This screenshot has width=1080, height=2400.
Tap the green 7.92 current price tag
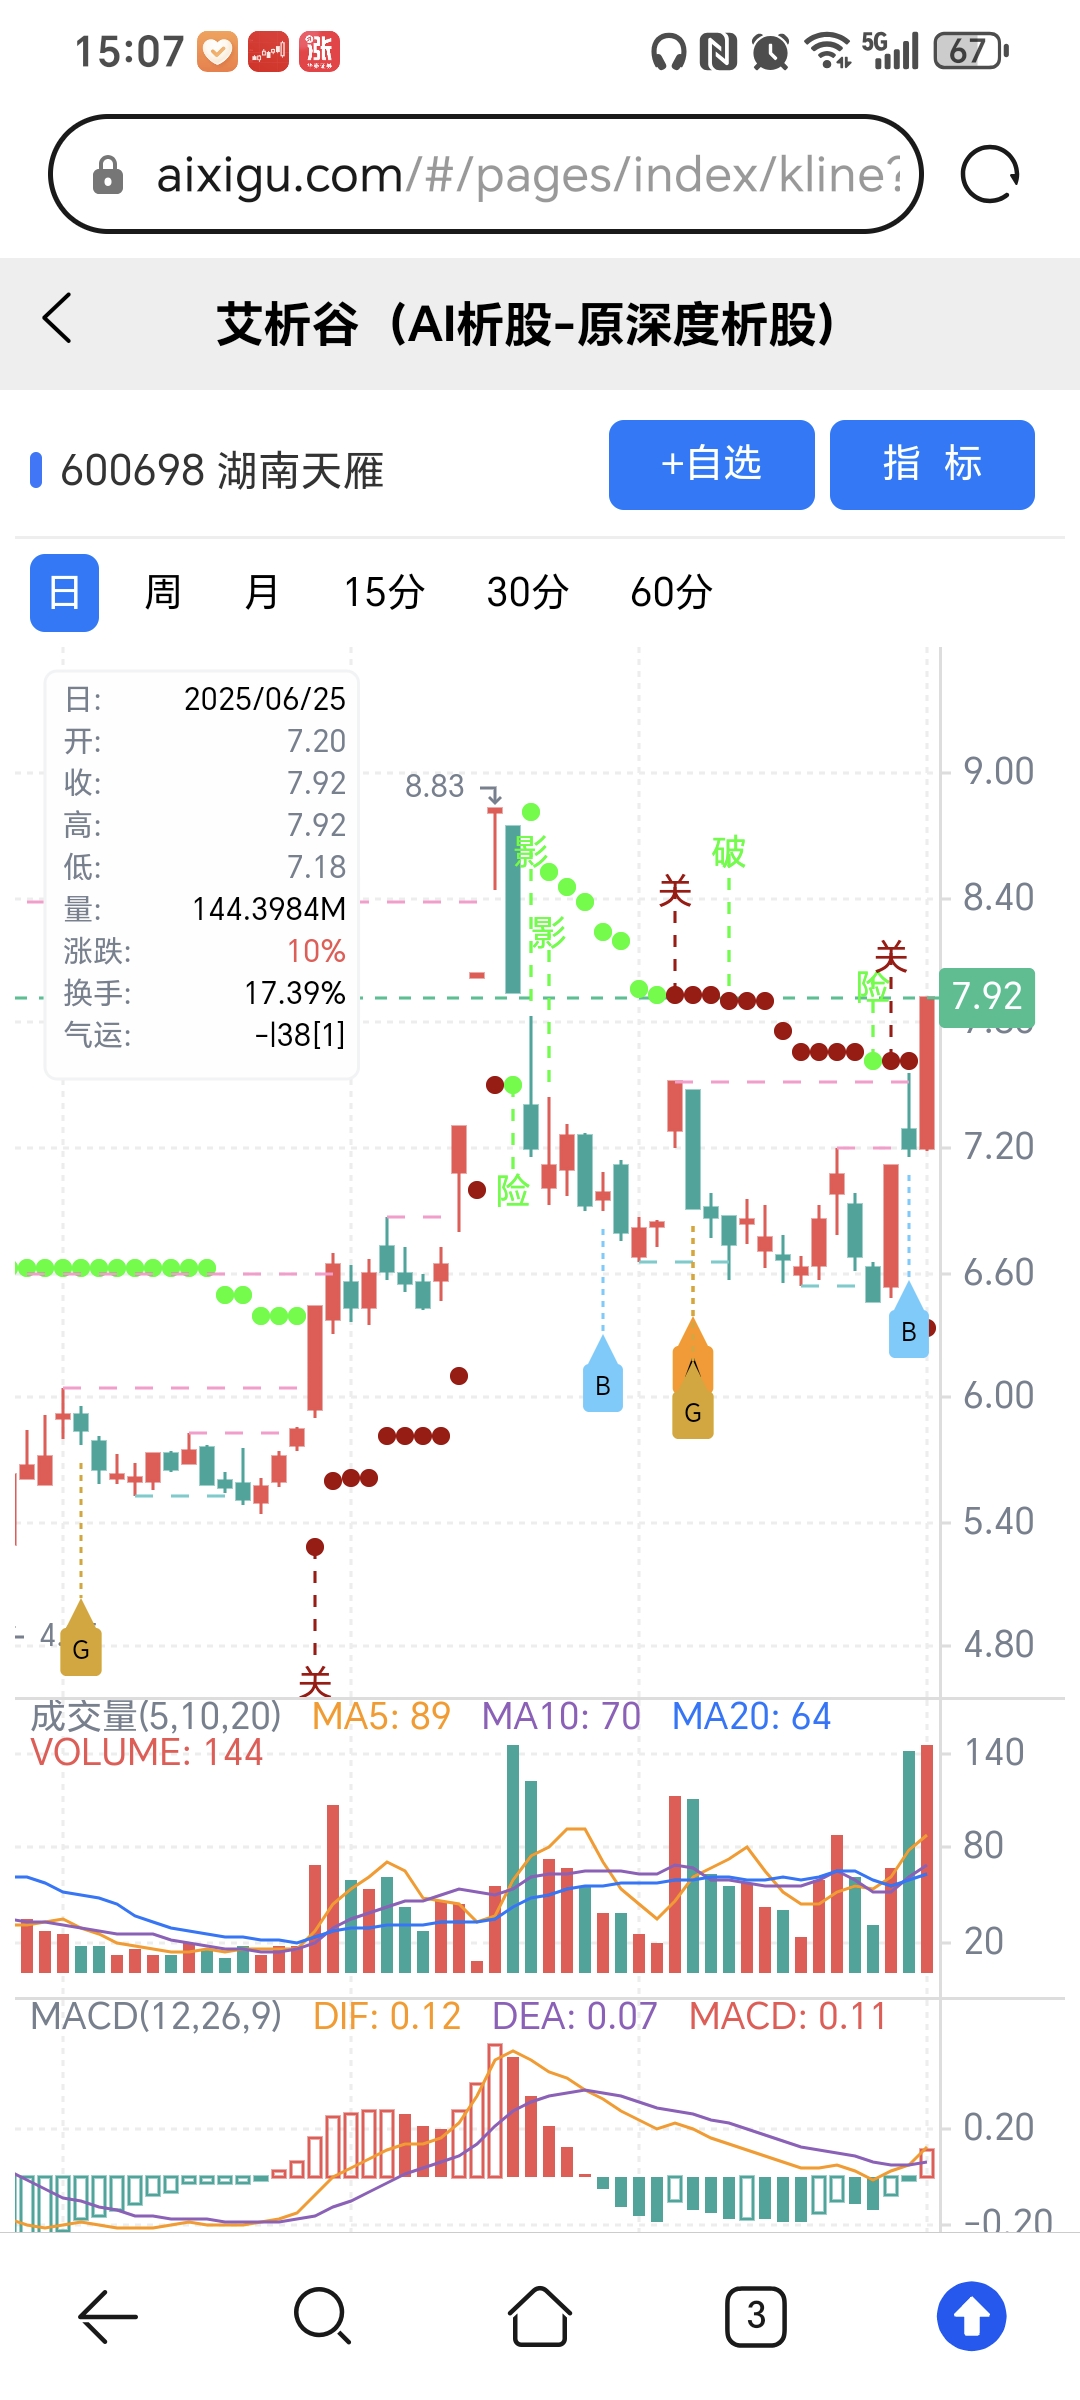[988, 997]
